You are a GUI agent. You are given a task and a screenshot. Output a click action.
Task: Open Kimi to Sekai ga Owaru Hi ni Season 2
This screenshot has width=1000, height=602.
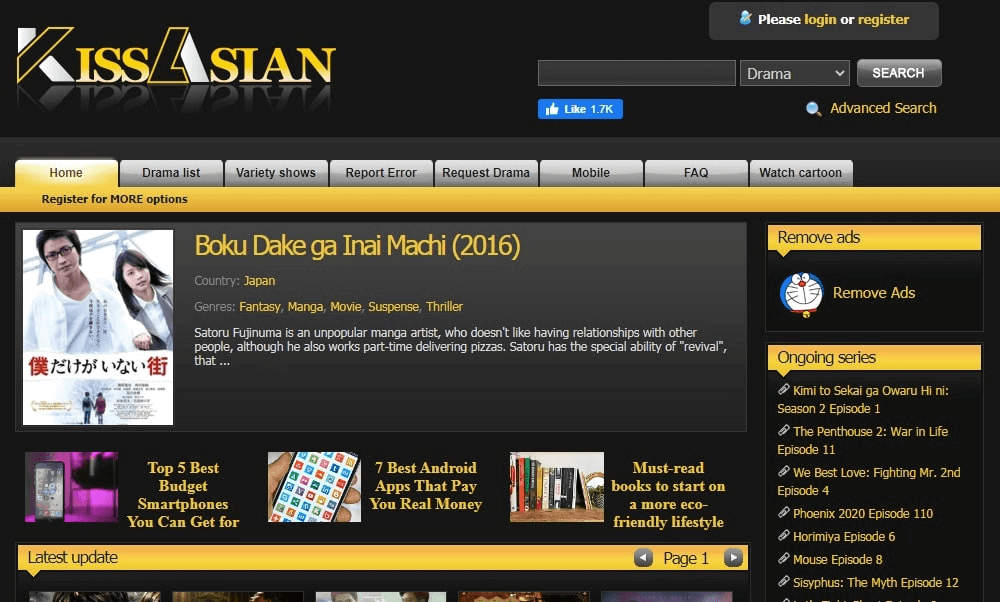(863, 399)
